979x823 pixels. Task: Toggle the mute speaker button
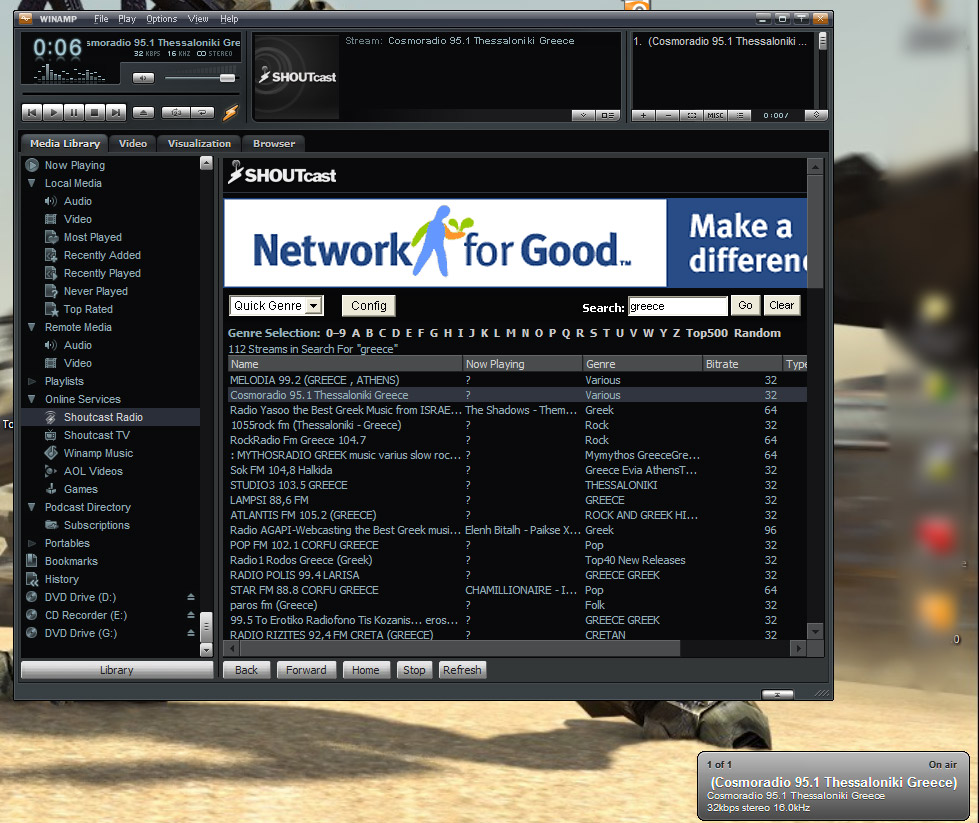pyautogui.click(x=143, y=78)
